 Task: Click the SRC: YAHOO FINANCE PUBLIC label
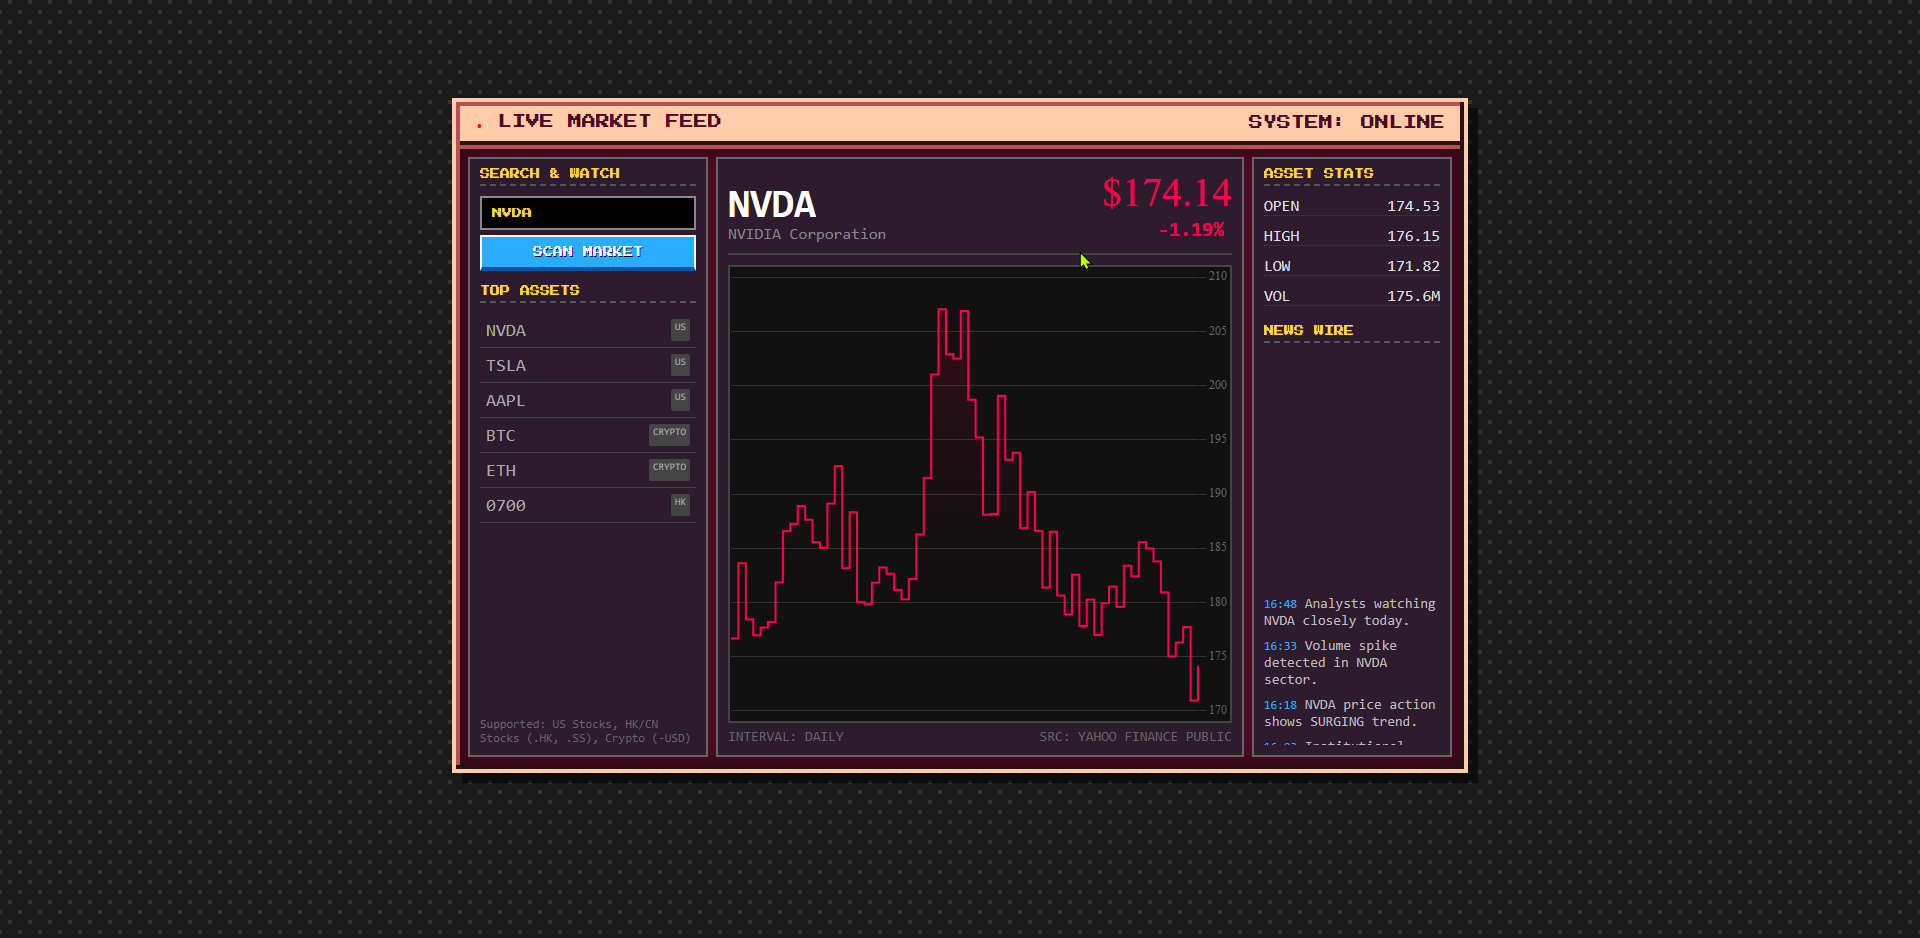1135,737
